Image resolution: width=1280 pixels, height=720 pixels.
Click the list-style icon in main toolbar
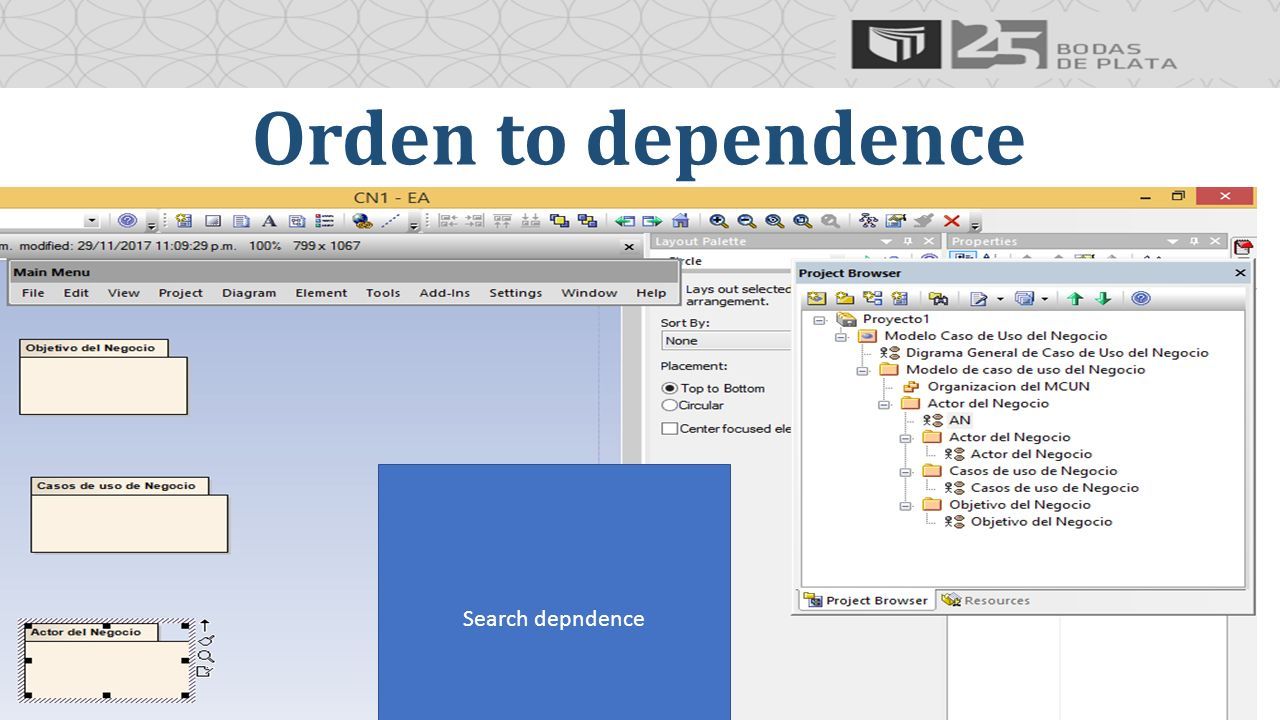coord(325,221)
